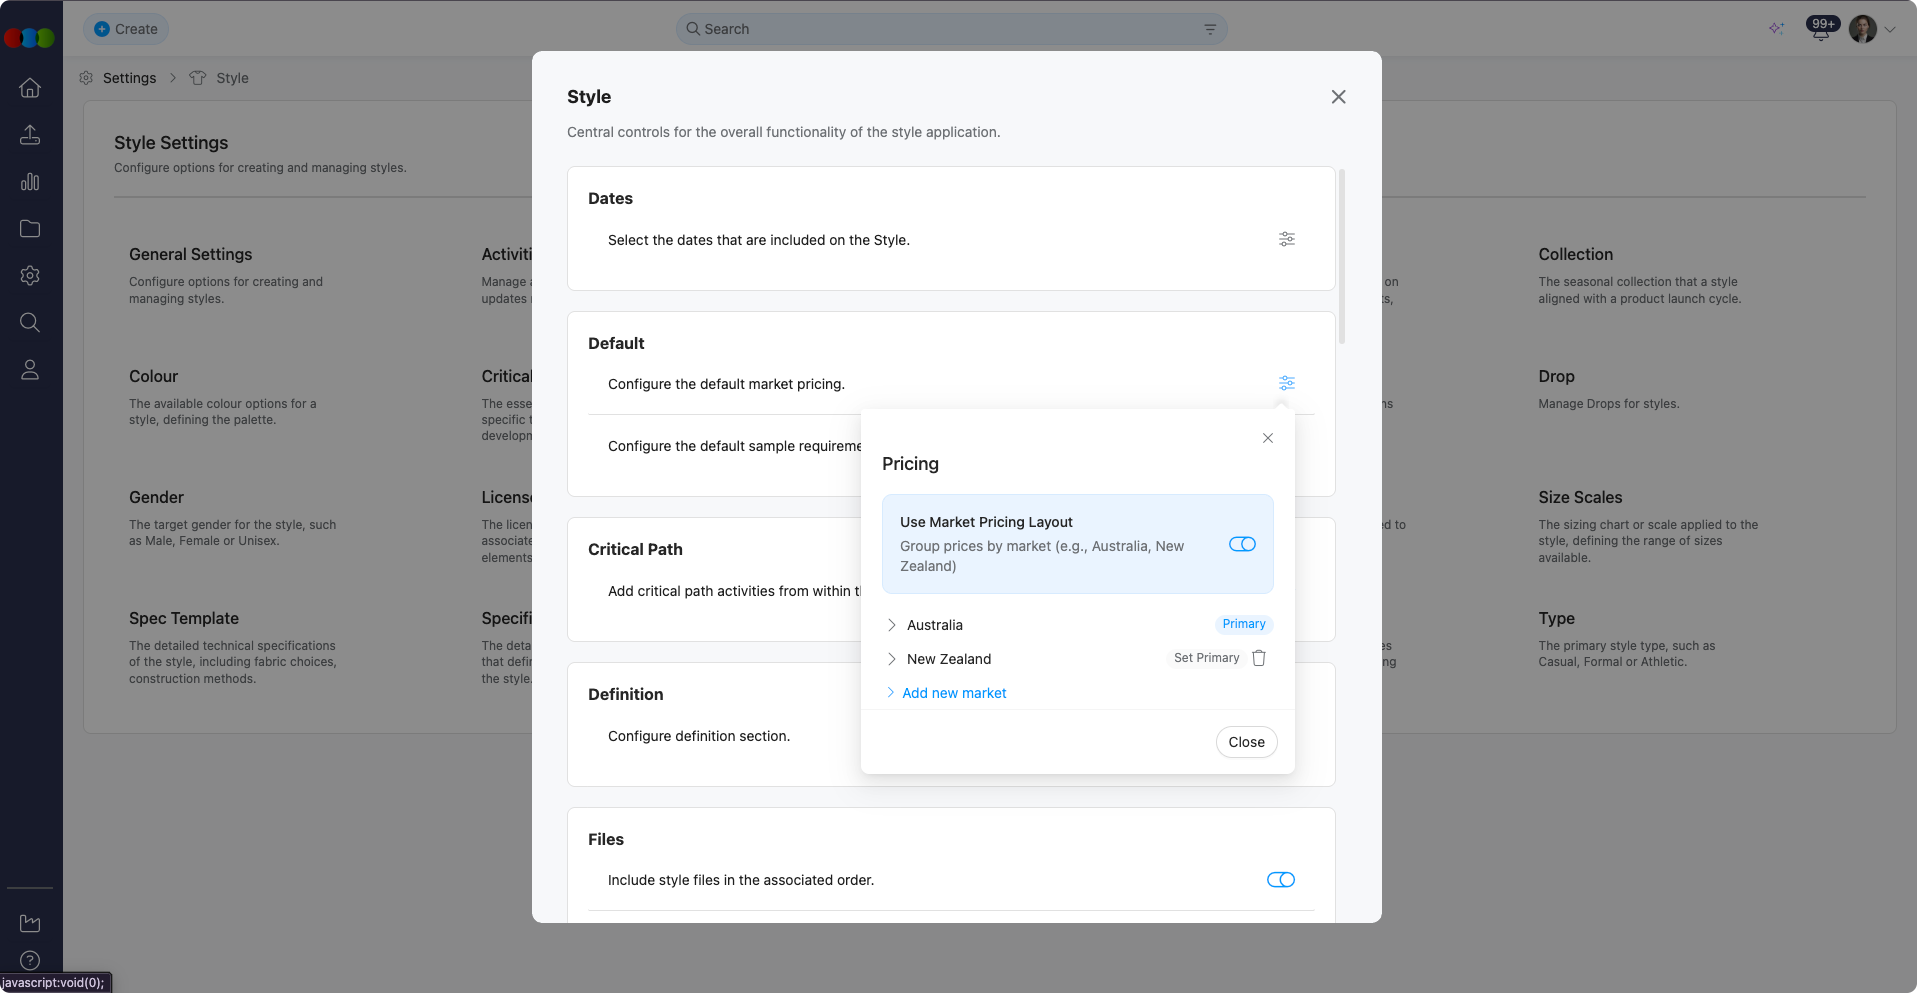This screenshot has width=1917, height=993.
Task: Open the upload icon in sidebar
Action: tap(30, 135)
